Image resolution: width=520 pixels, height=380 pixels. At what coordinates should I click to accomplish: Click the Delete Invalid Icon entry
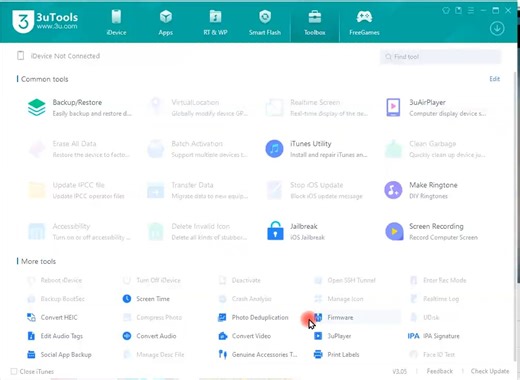pos(198,231)
